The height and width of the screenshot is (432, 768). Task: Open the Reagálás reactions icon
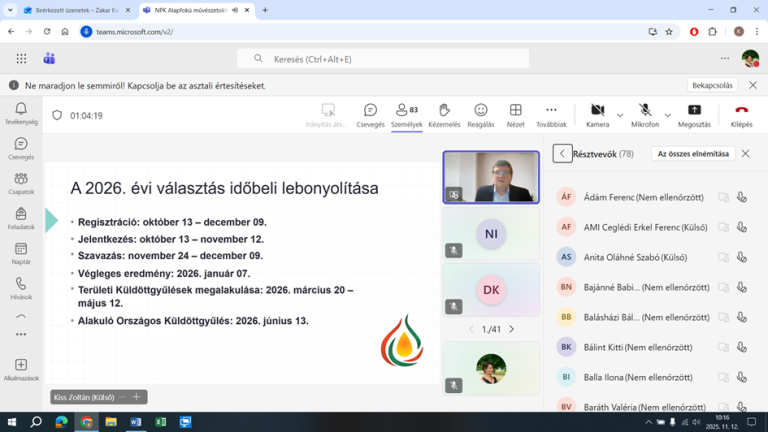480,111
